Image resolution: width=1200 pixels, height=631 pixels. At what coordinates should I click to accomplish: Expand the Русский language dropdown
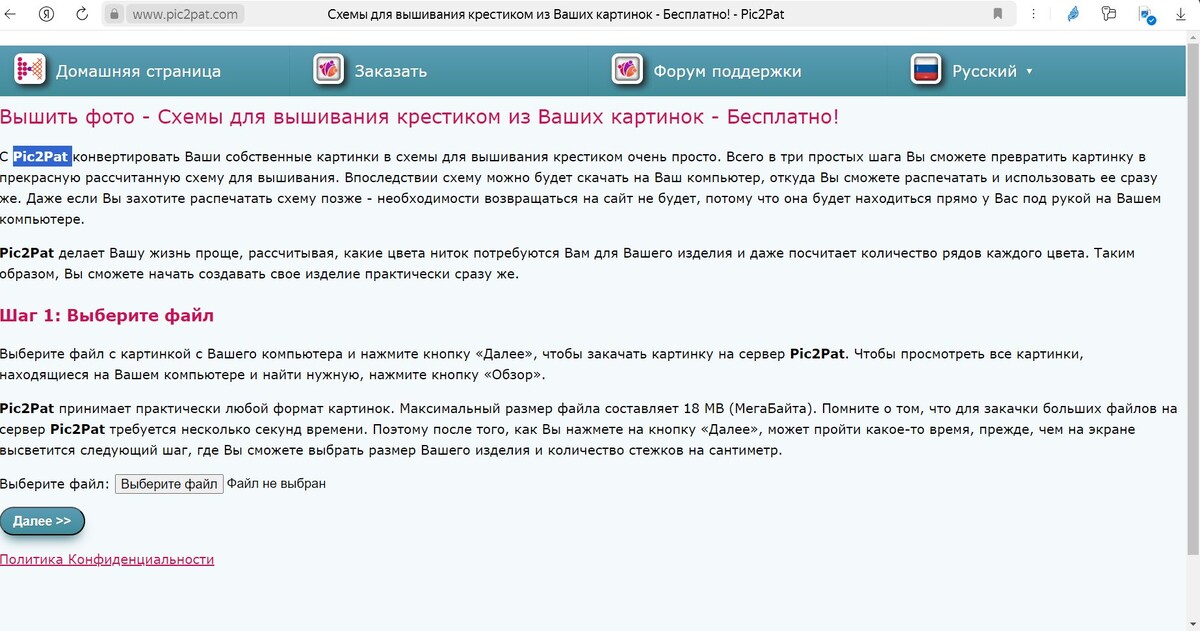[x=993, y=71]
